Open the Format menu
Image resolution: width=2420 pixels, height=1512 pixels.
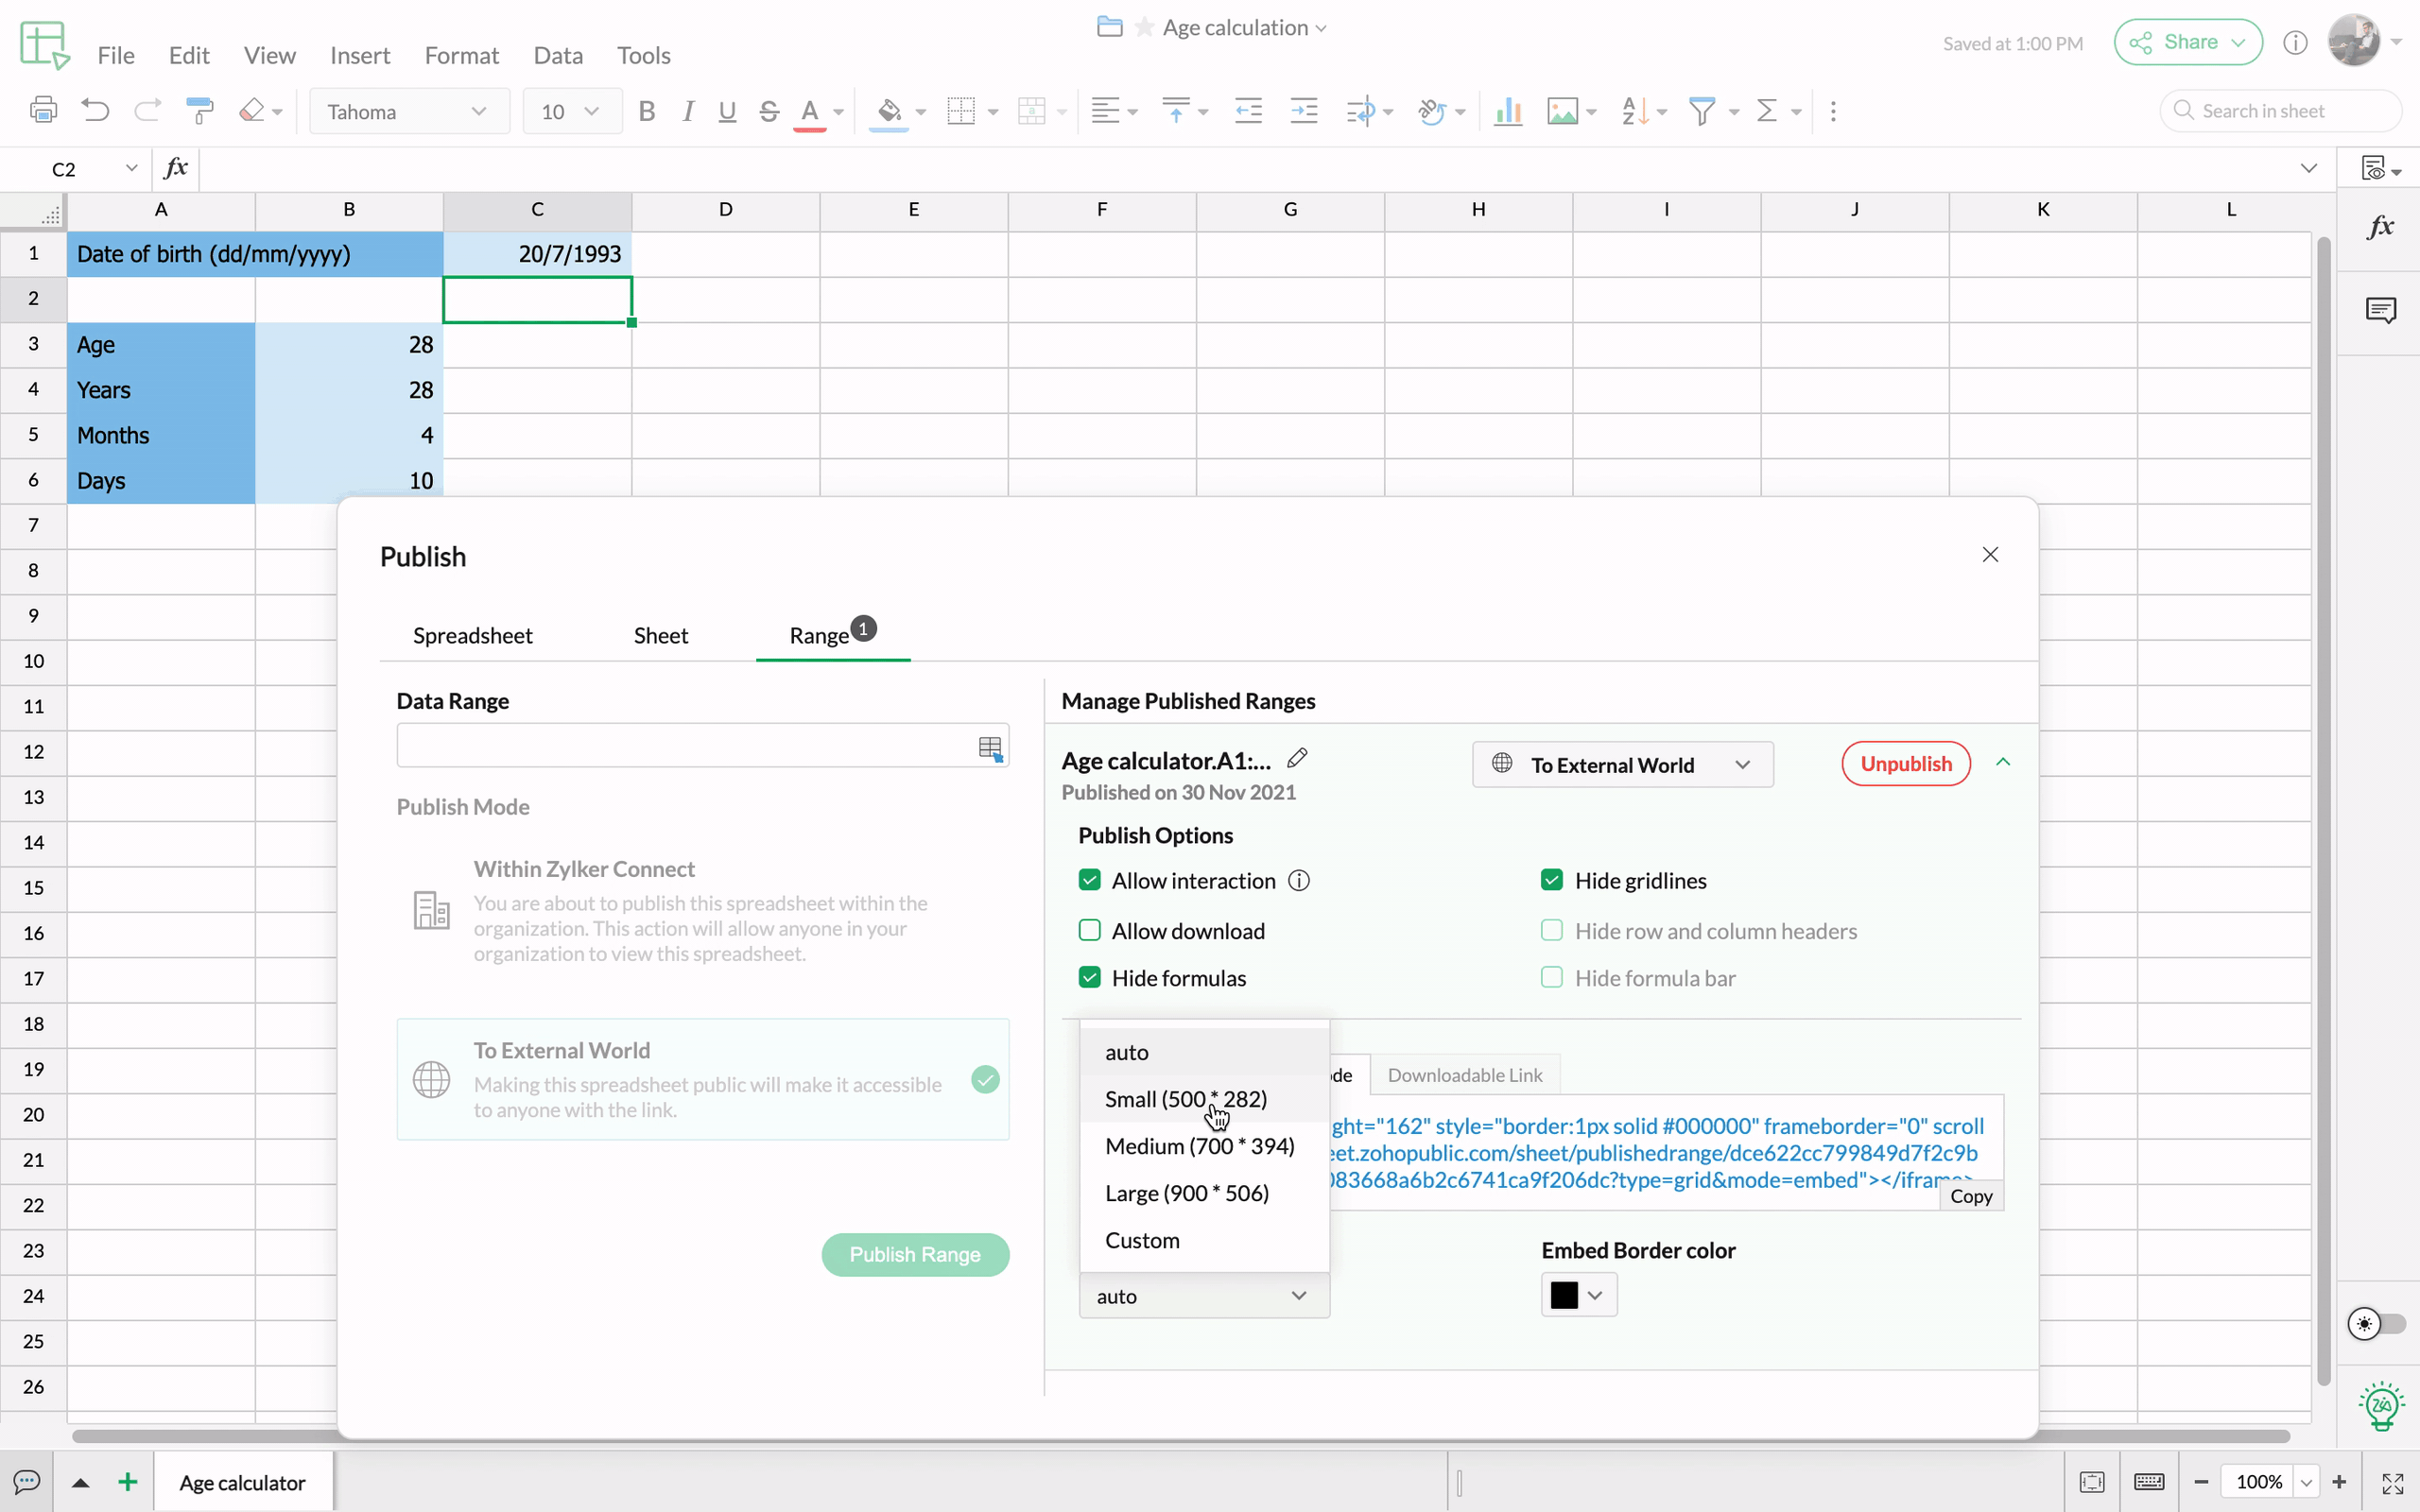461,56
